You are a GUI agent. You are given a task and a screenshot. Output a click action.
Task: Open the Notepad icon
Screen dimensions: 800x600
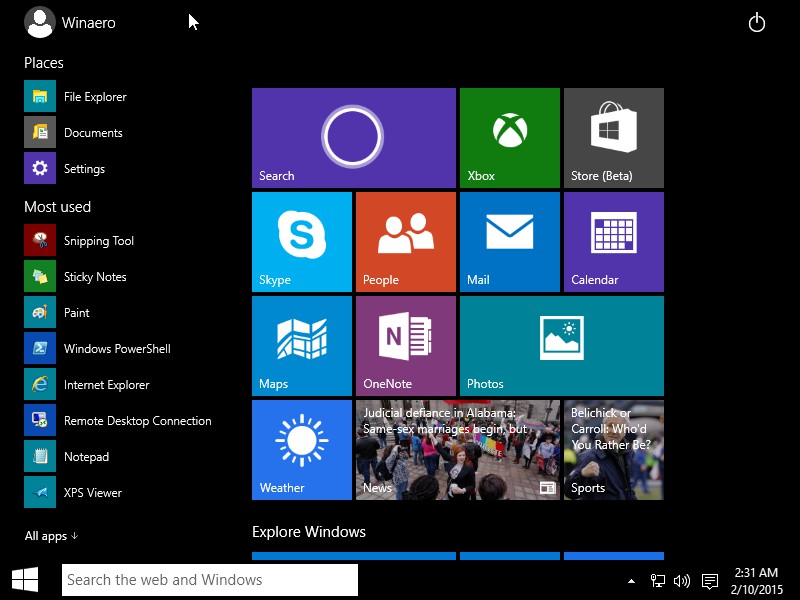[x=40, y=456]
